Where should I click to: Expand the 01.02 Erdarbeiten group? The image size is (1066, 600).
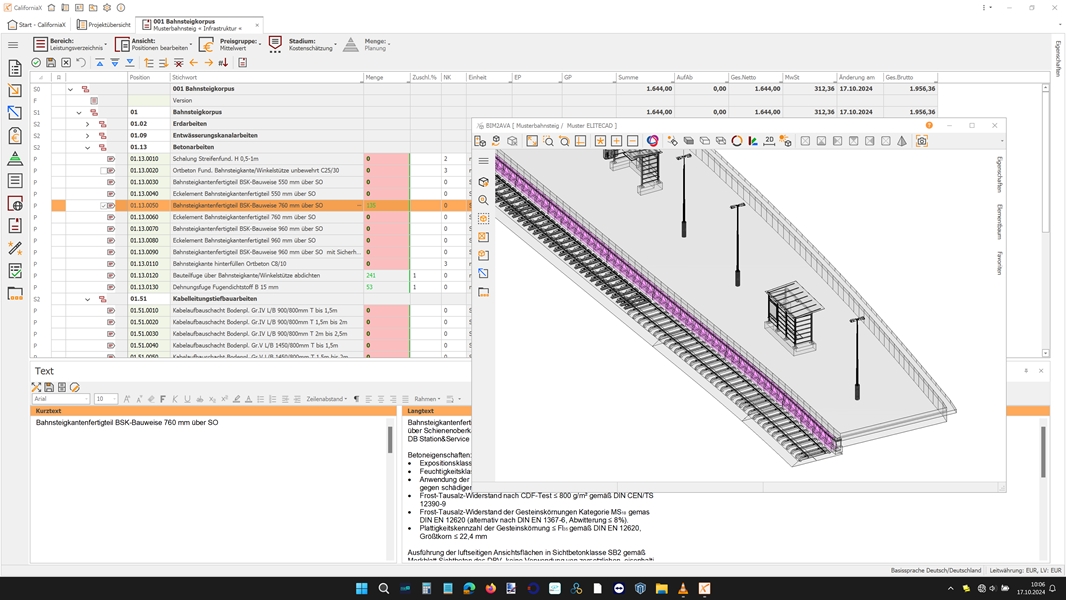(x=87, y=124)
